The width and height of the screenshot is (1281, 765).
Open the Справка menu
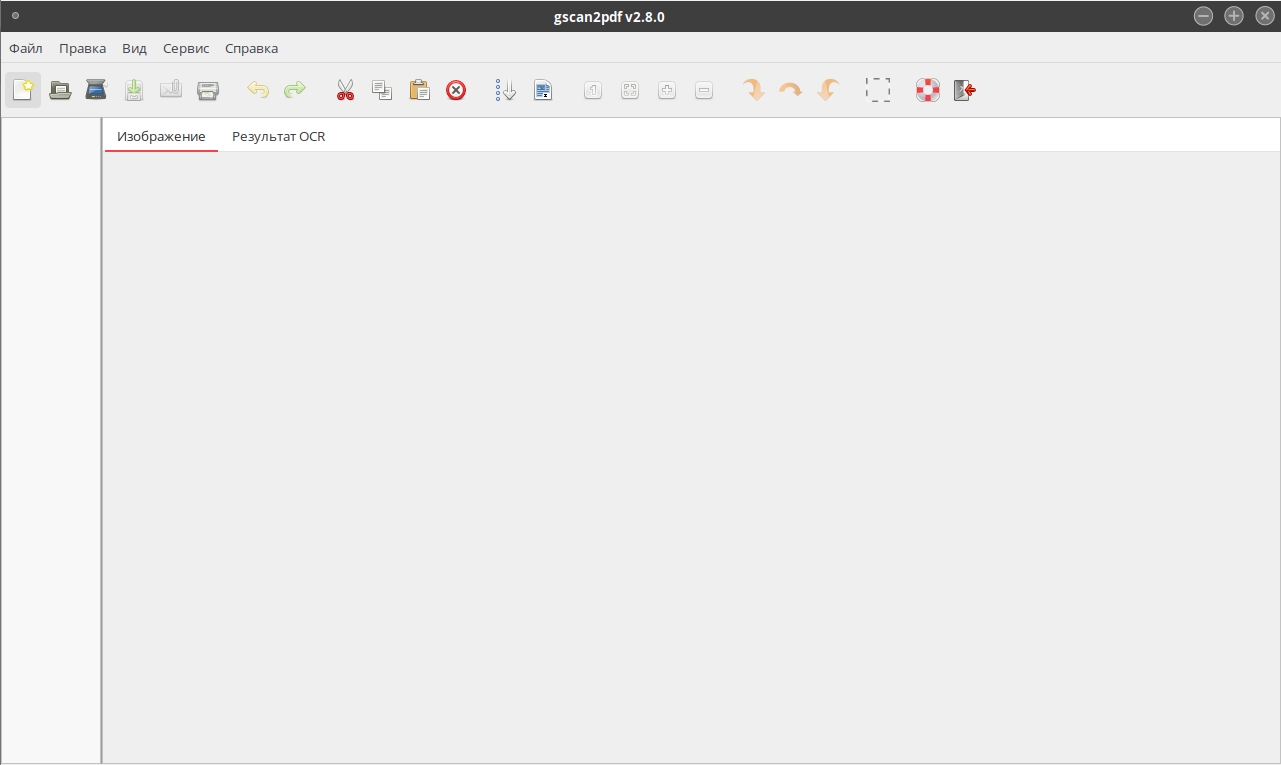point(252,48)
